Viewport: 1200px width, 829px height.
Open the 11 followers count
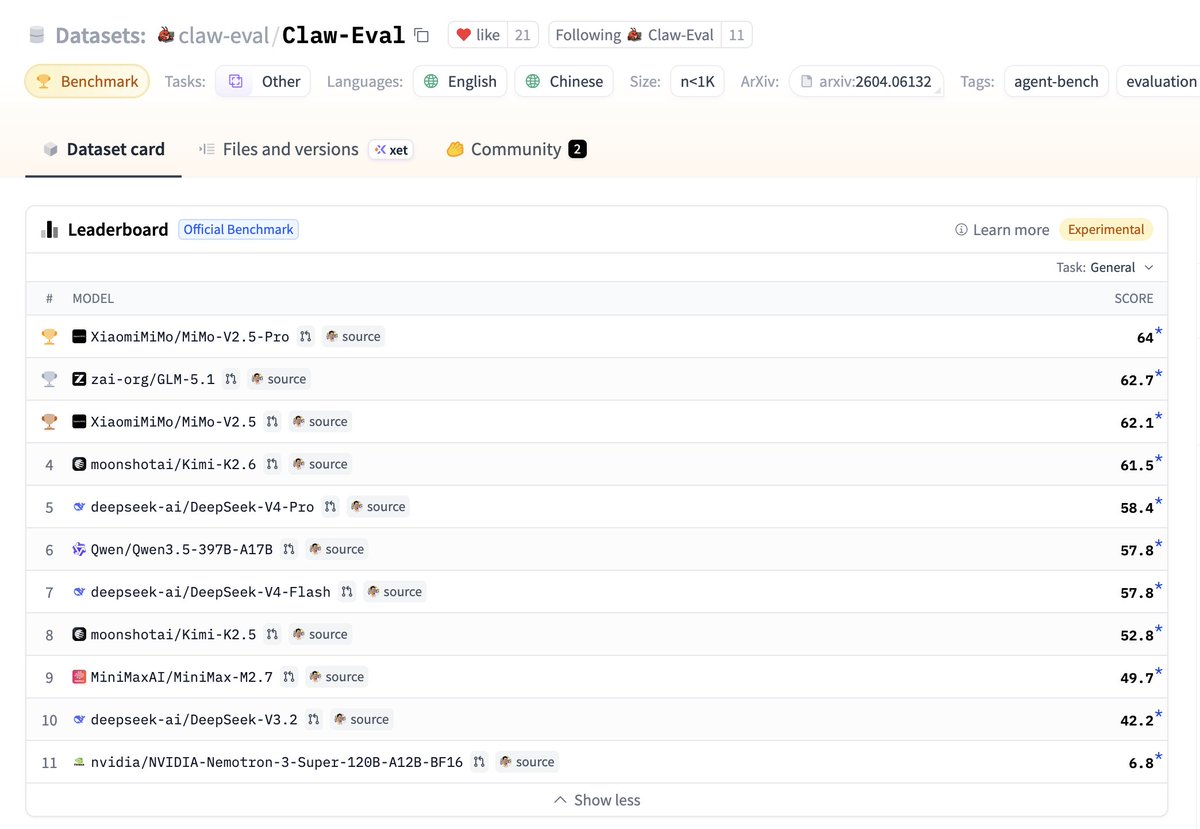click(x=736, y=35)
